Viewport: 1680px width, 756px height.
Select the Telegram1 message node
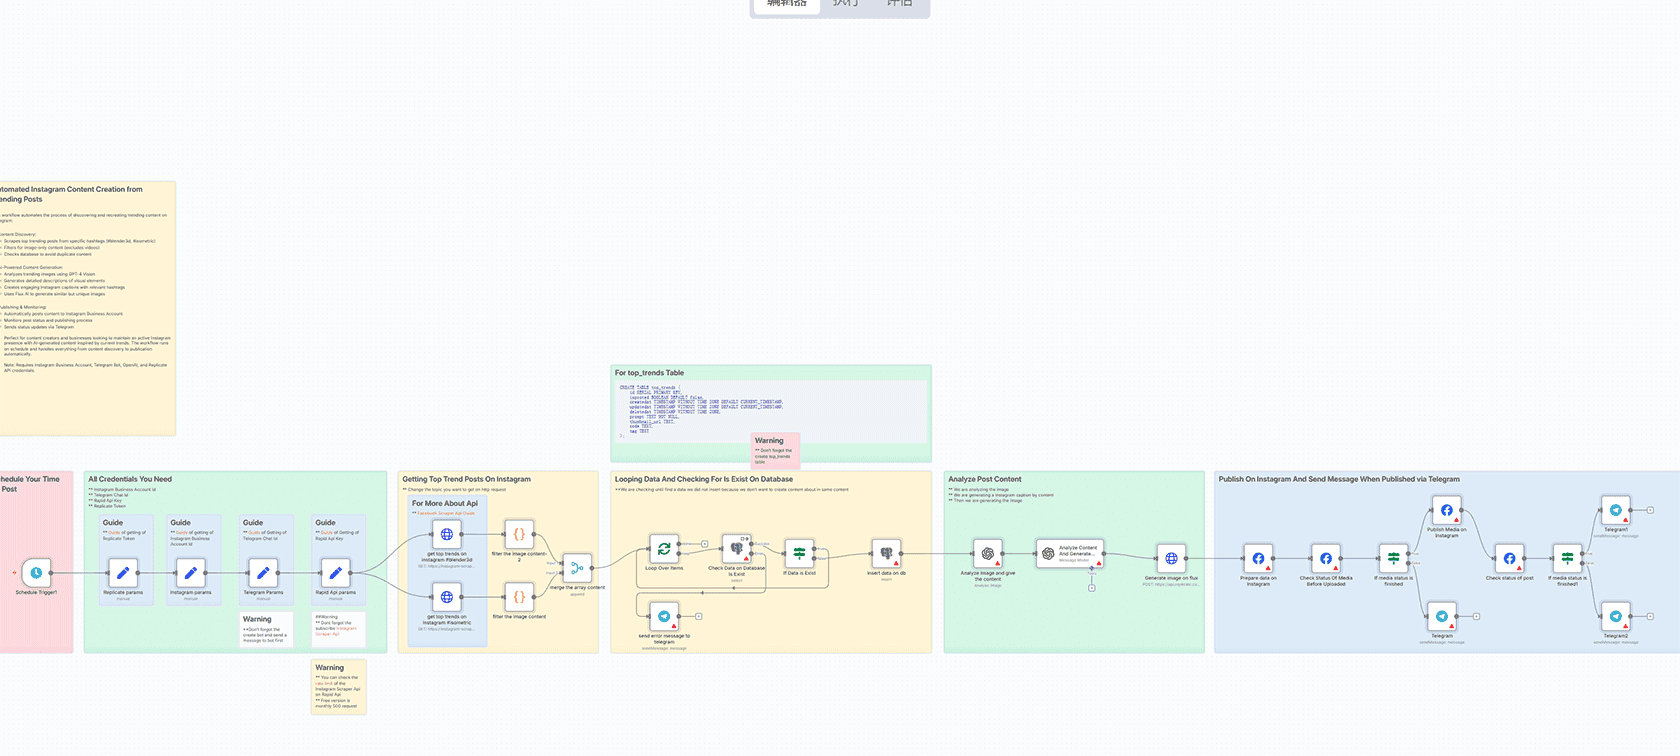point(1616,510)
